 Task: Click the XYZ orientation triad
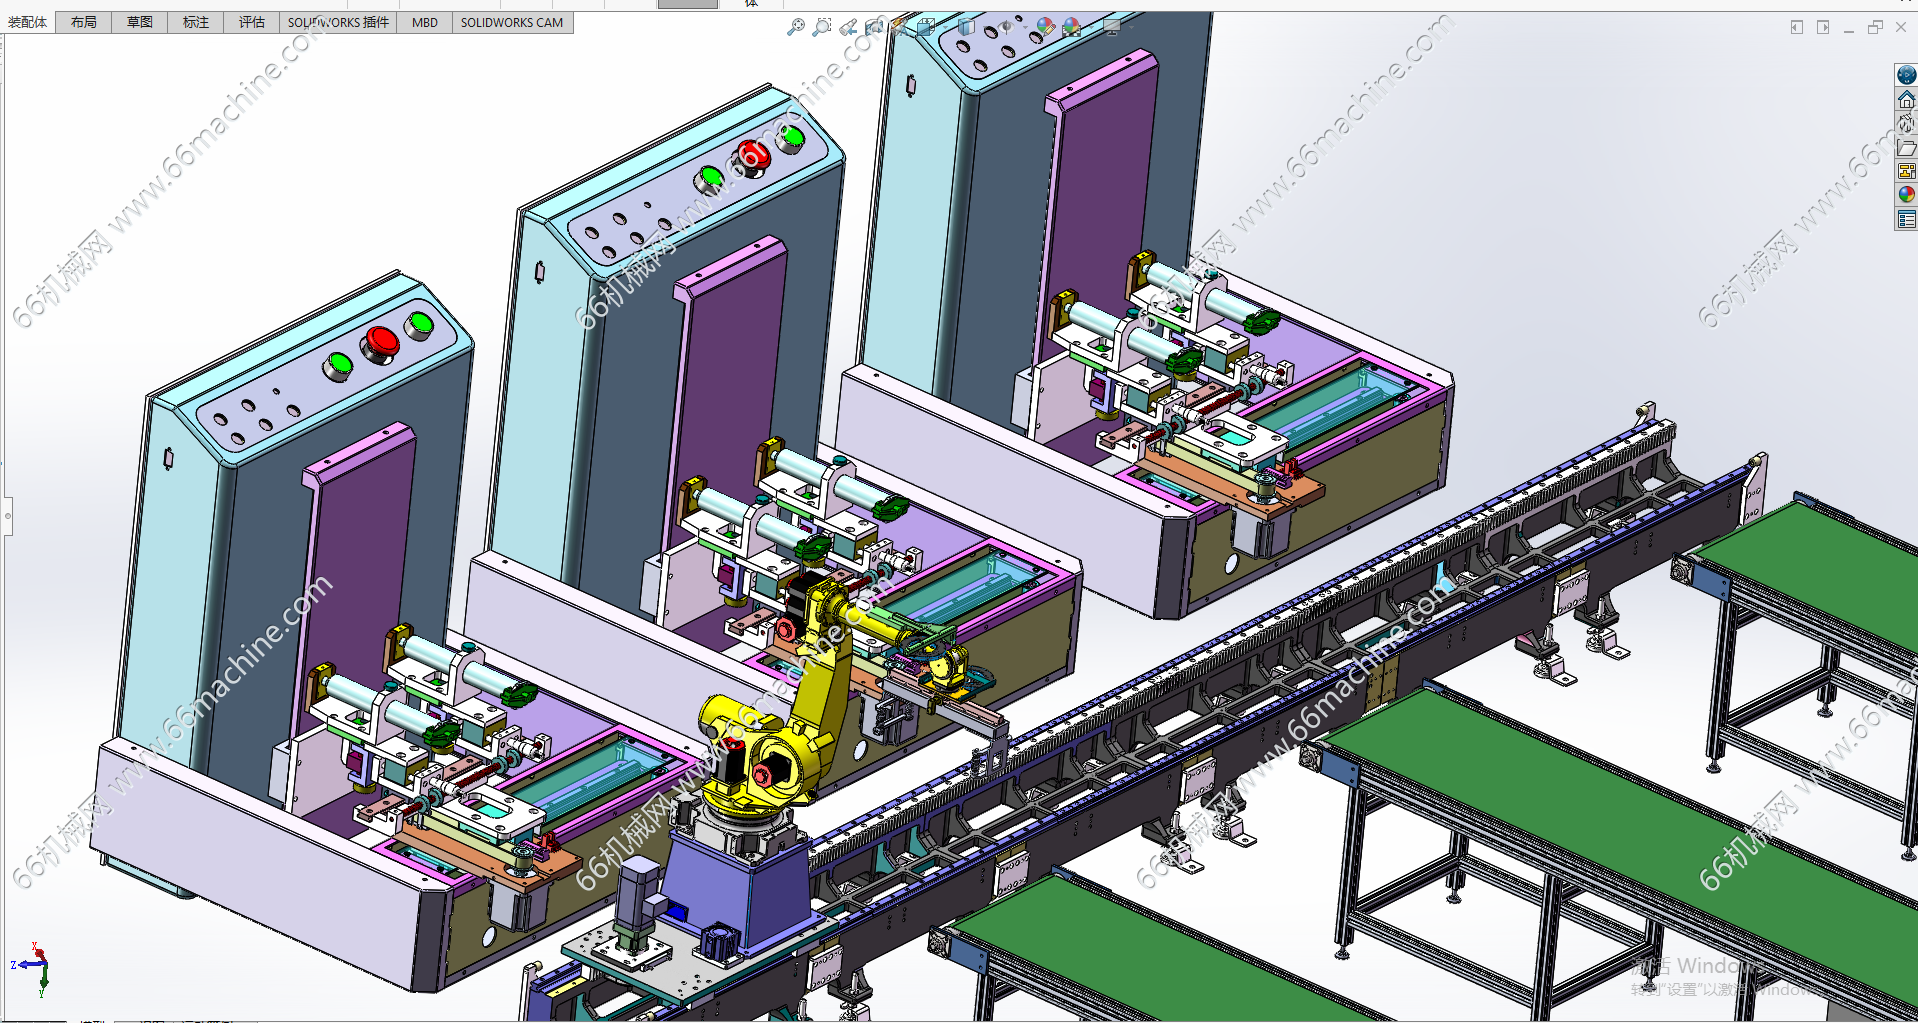(x=36, y=966)
